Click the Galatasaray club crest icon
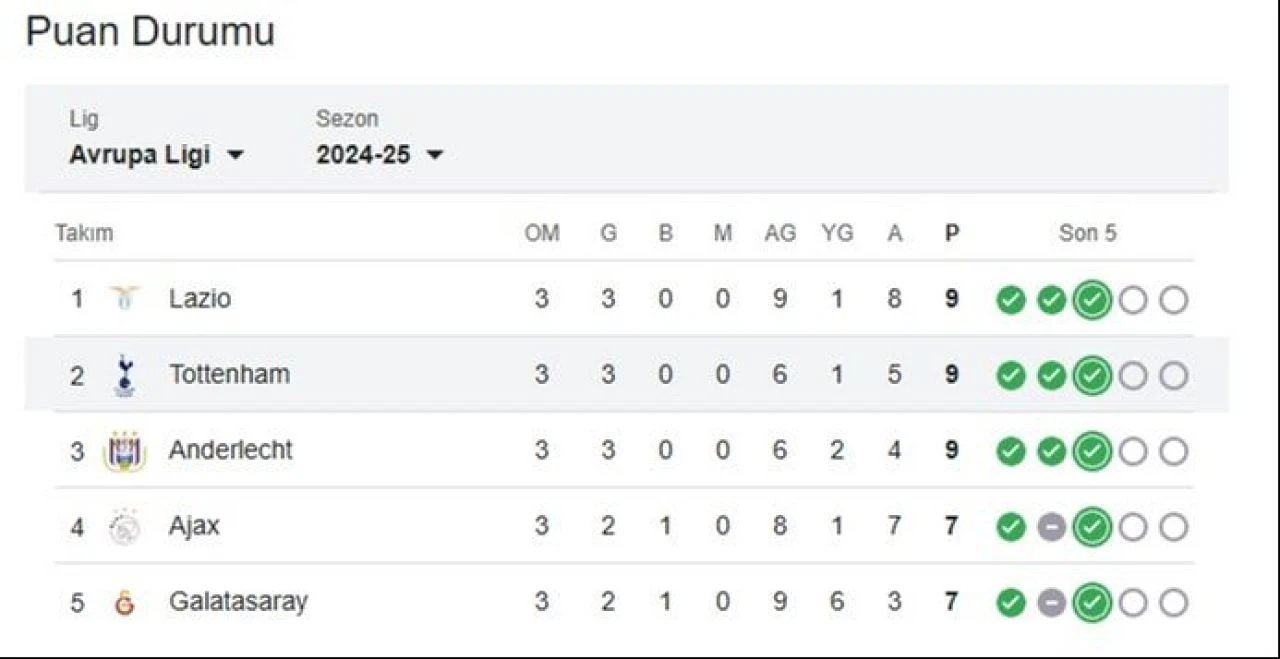 pyautogui.click(x=125, y=602)
